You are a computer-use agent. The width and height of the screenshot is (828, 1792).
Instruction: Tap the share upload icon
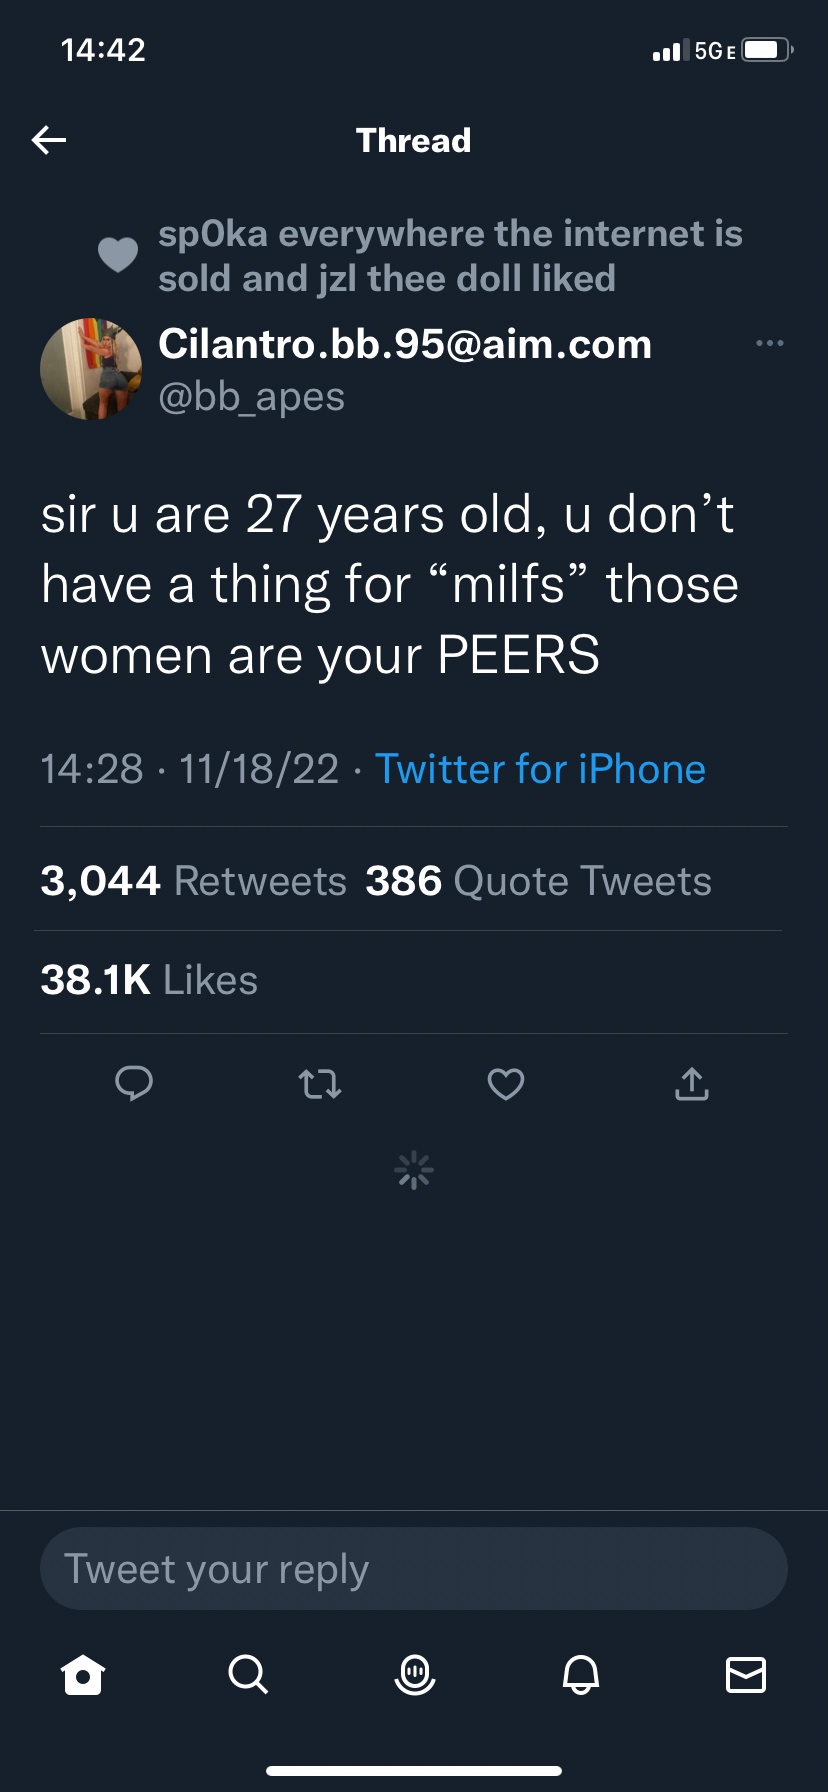[692, 1083]
